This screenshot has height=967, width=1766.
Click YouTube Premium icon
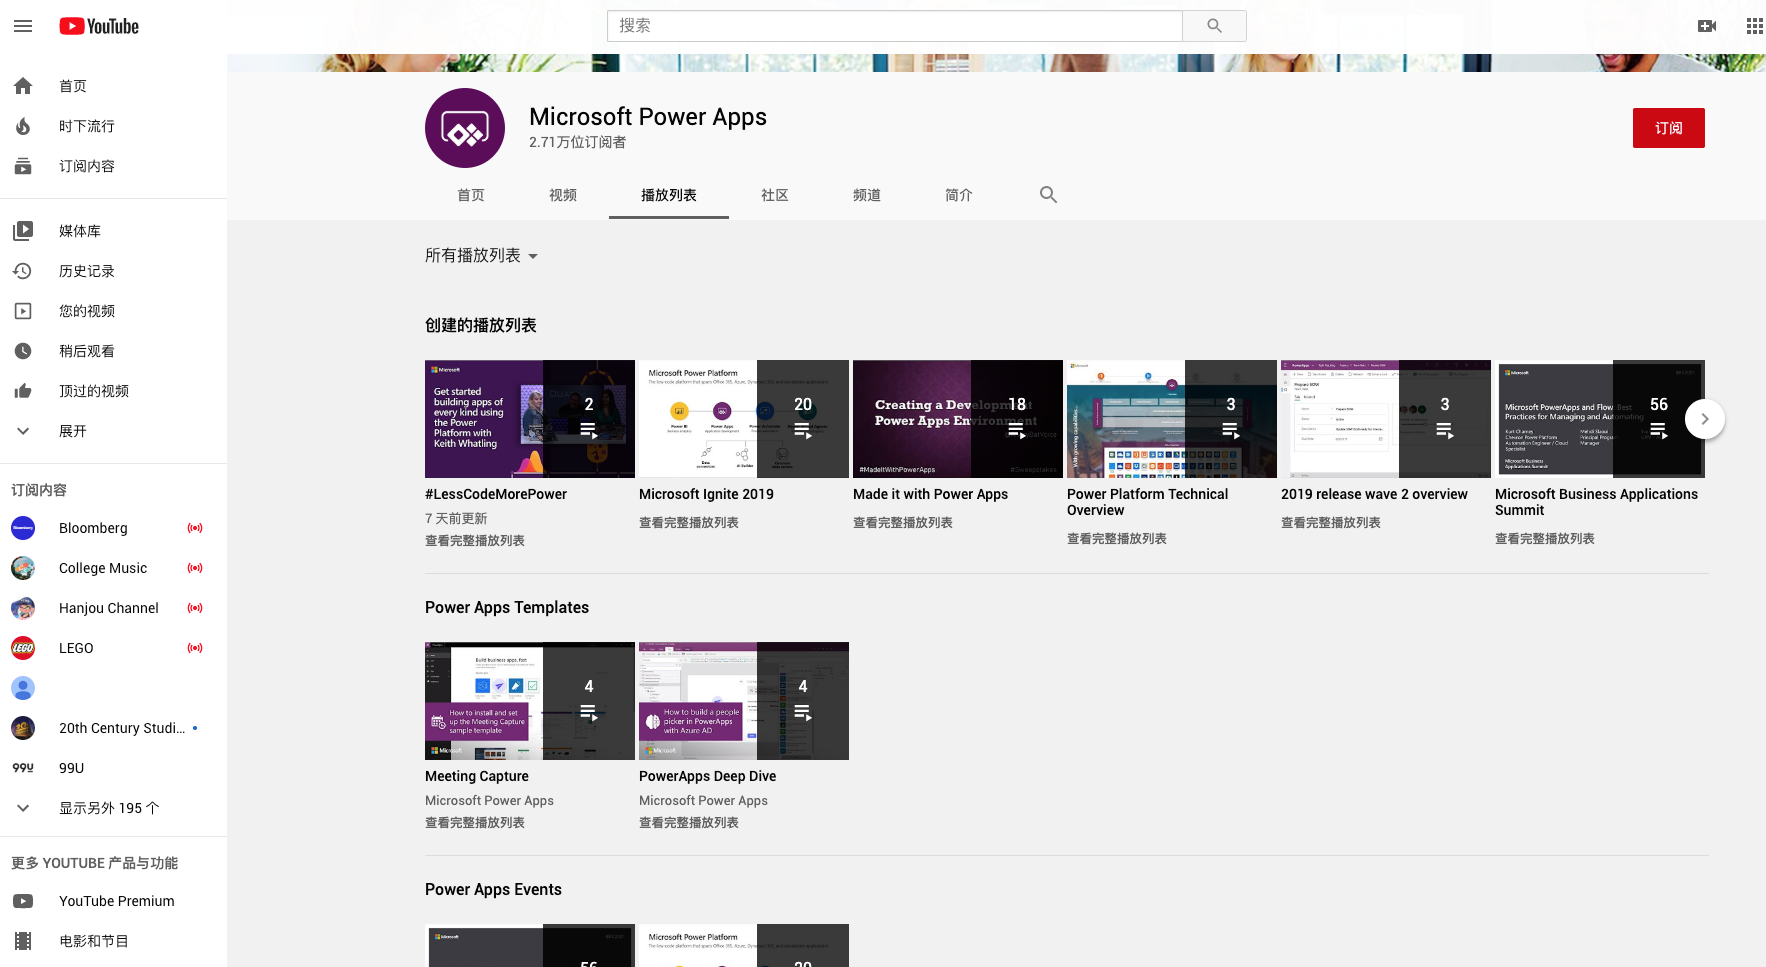23,901
